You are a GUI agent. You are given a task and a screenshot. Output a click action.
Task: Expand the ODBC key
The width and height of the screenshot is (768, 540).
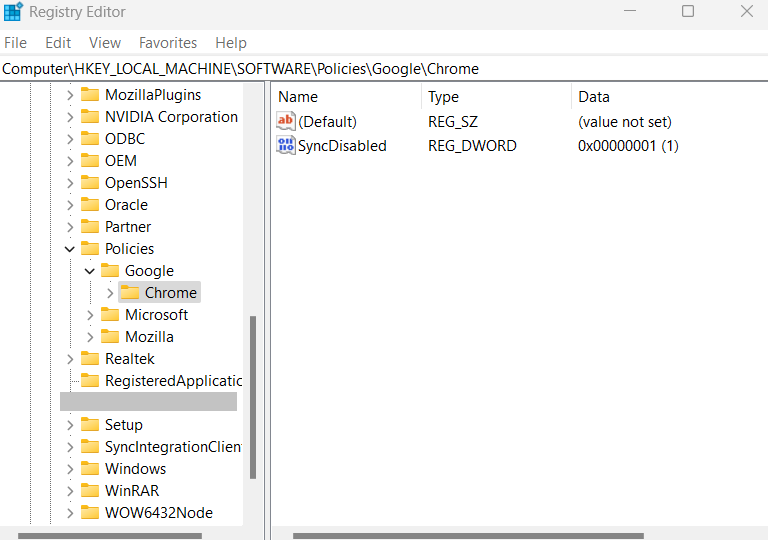coord(70,139)
